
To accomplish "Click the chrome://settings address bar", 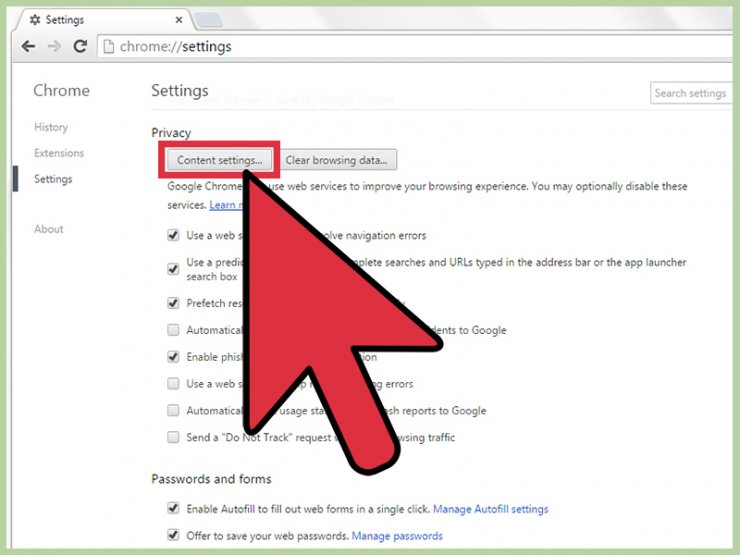I will pos(415,46).
